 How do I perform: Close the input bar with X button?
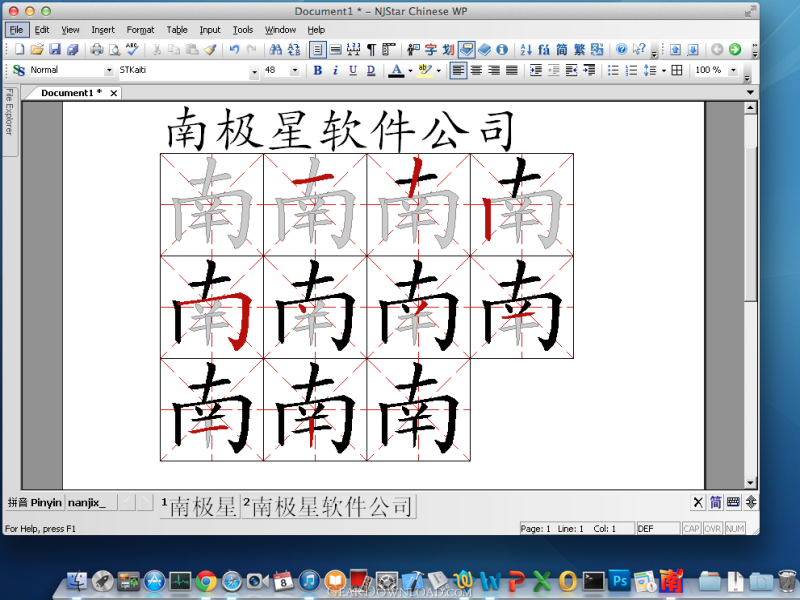(698, 503)
